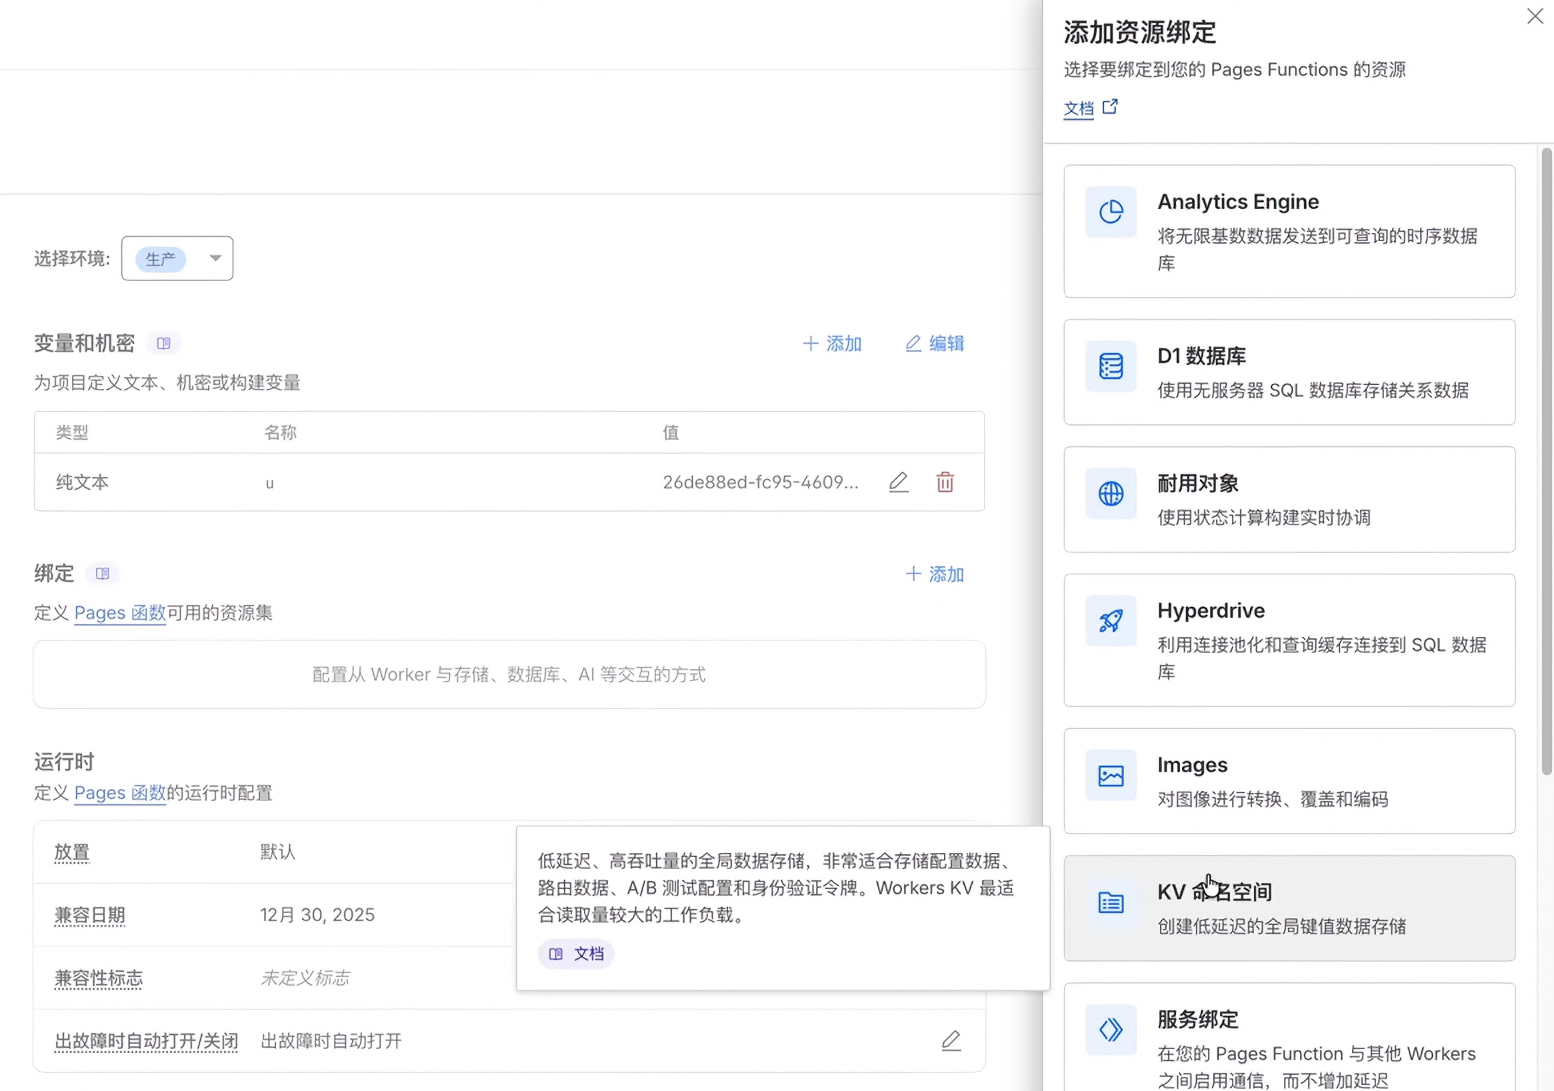Click the 纯文本 type cell
This screenshot has width=1554, height=1091.
(x=82, y=482)
